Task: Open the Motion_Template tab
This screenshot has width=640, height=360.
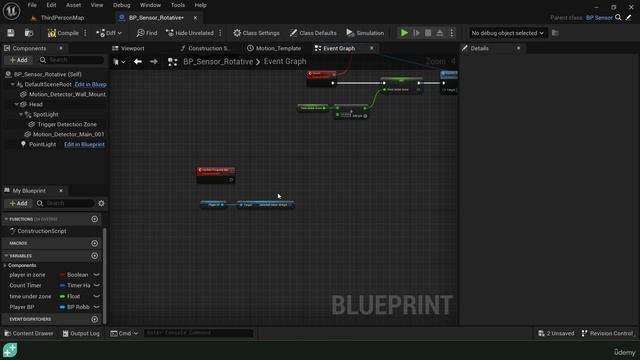Action: [274, 48]
